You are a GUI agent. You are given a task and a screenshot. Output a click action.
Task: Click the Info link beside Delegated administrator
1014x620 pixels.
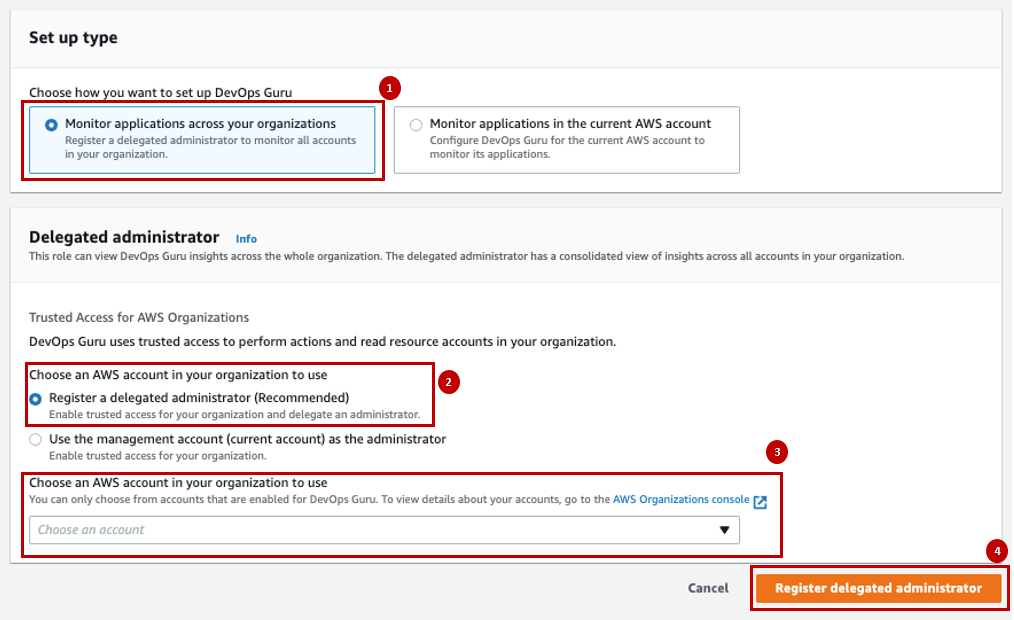[246, 239]
